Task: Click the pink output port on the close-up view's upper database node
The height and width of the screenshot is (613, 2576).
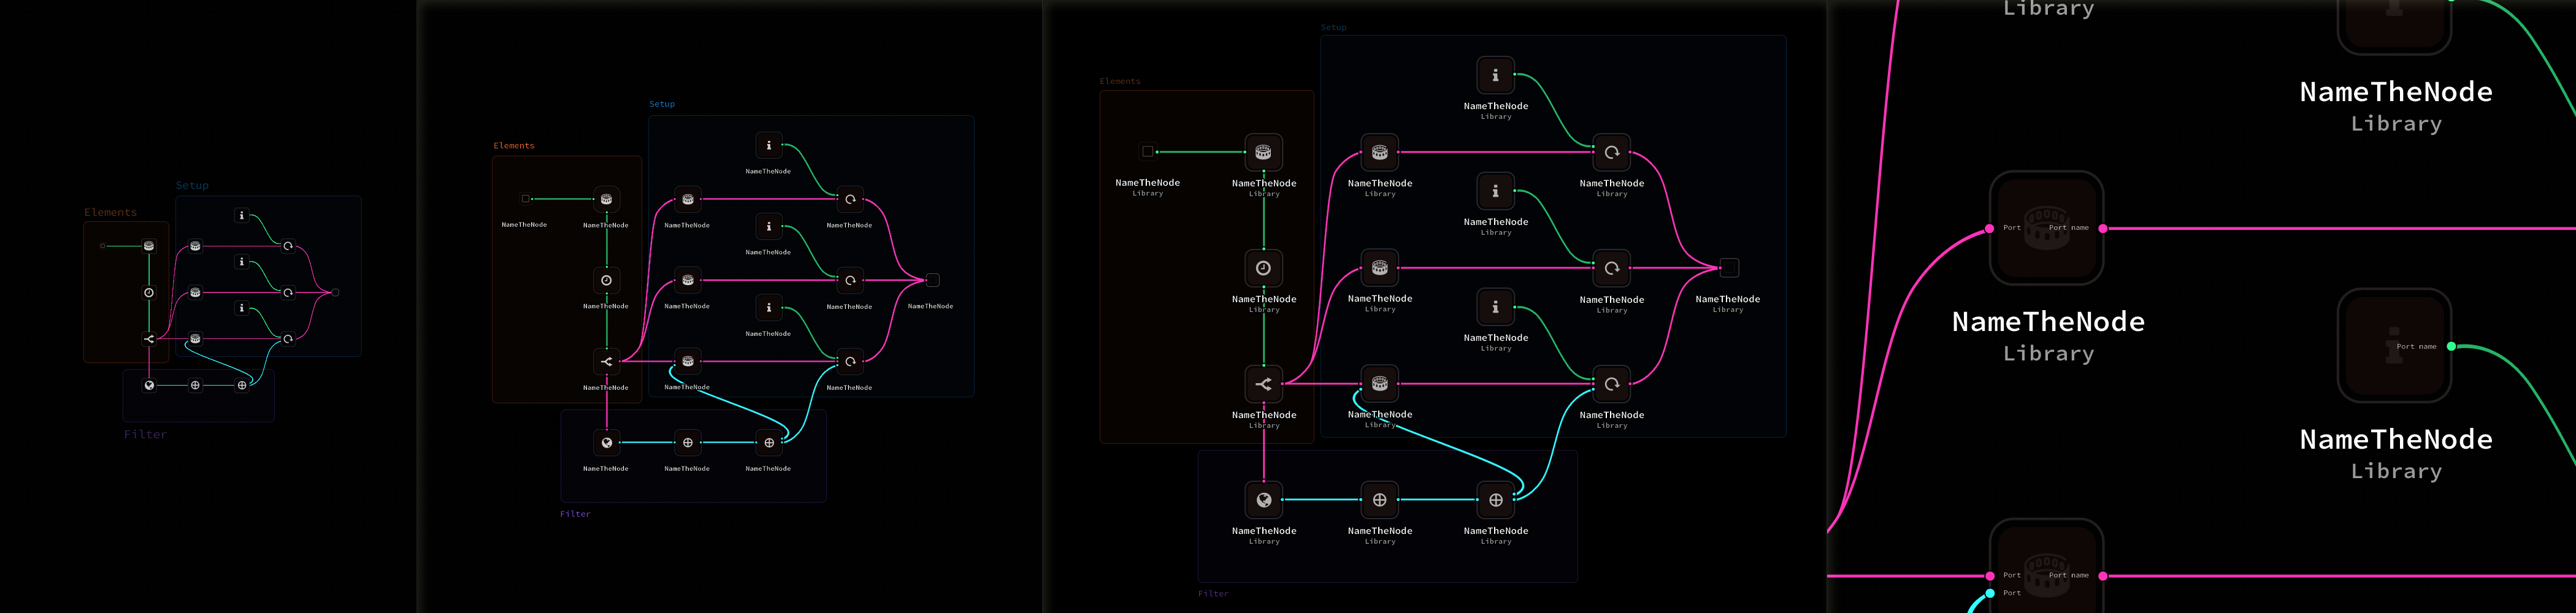Action: click(2103, 229)
